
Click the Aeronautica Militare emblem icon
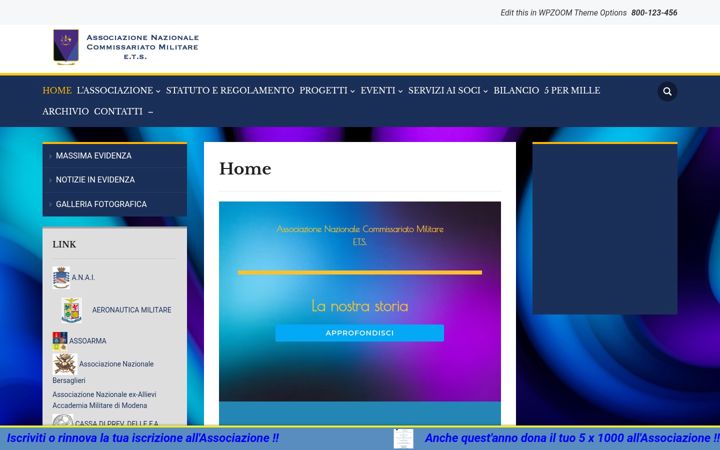(x=72, y=310)
